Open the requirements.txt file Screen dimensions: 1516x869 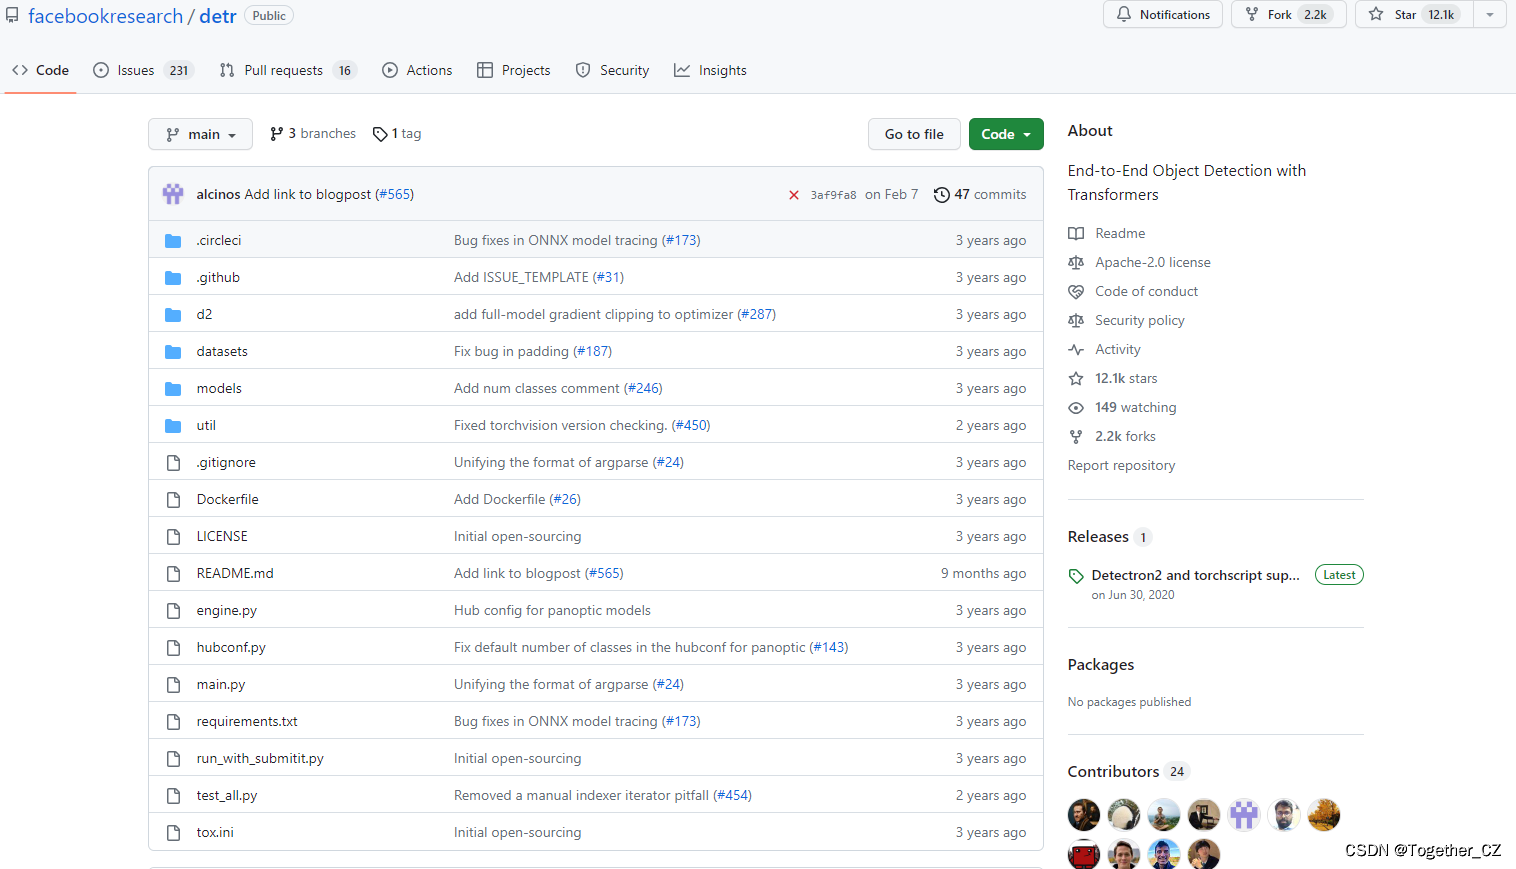coord(247,721)
